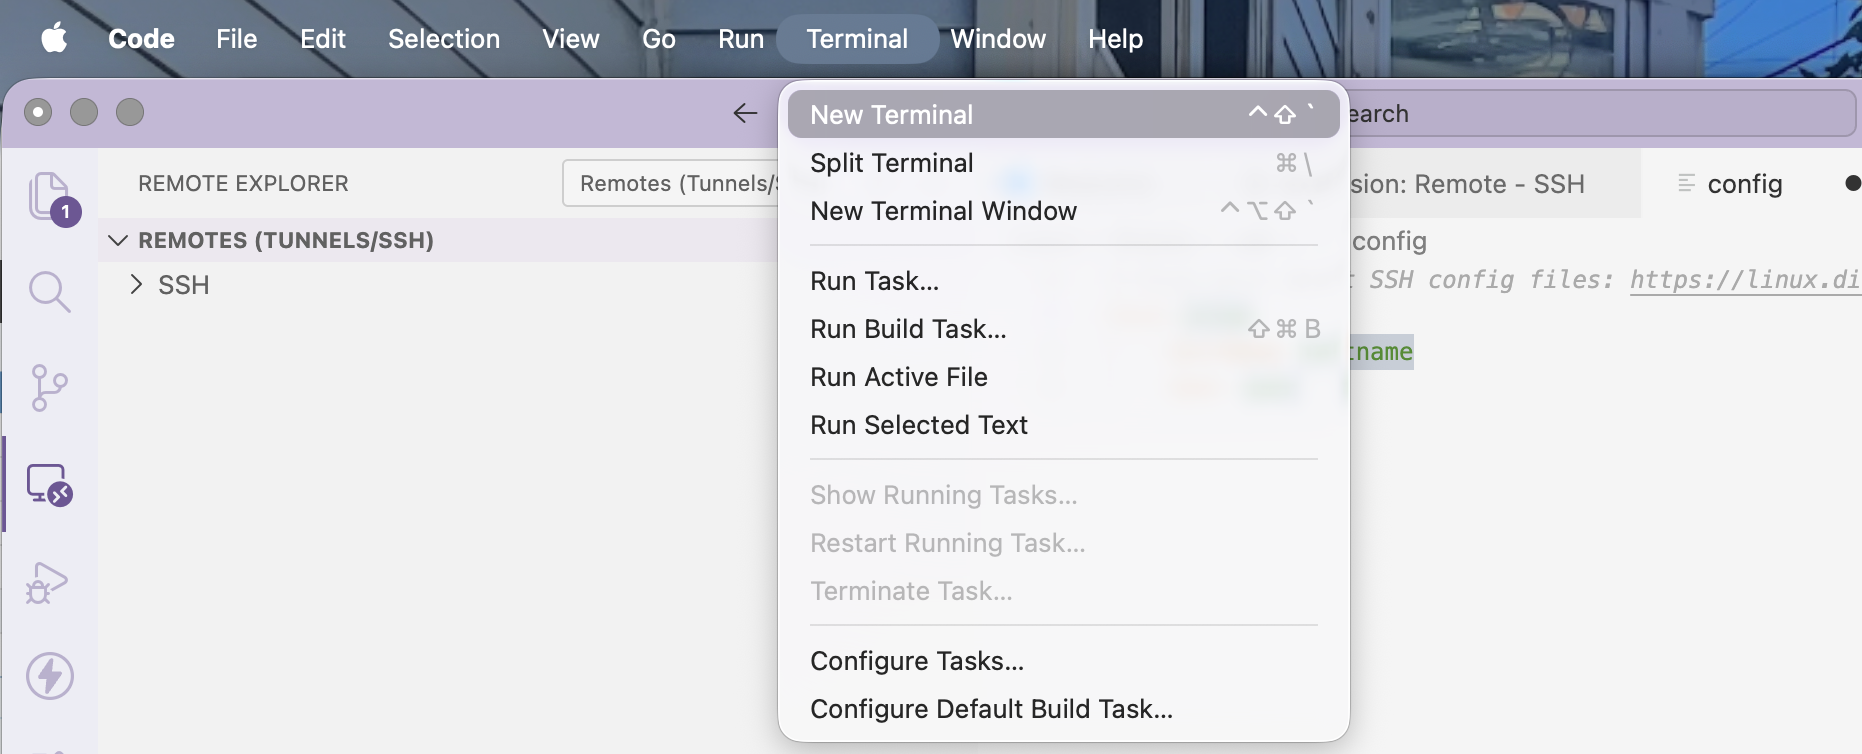Click the REMOTE EXPLORER panel title
Screen dimensions: 1862x754
pos(243,184)
